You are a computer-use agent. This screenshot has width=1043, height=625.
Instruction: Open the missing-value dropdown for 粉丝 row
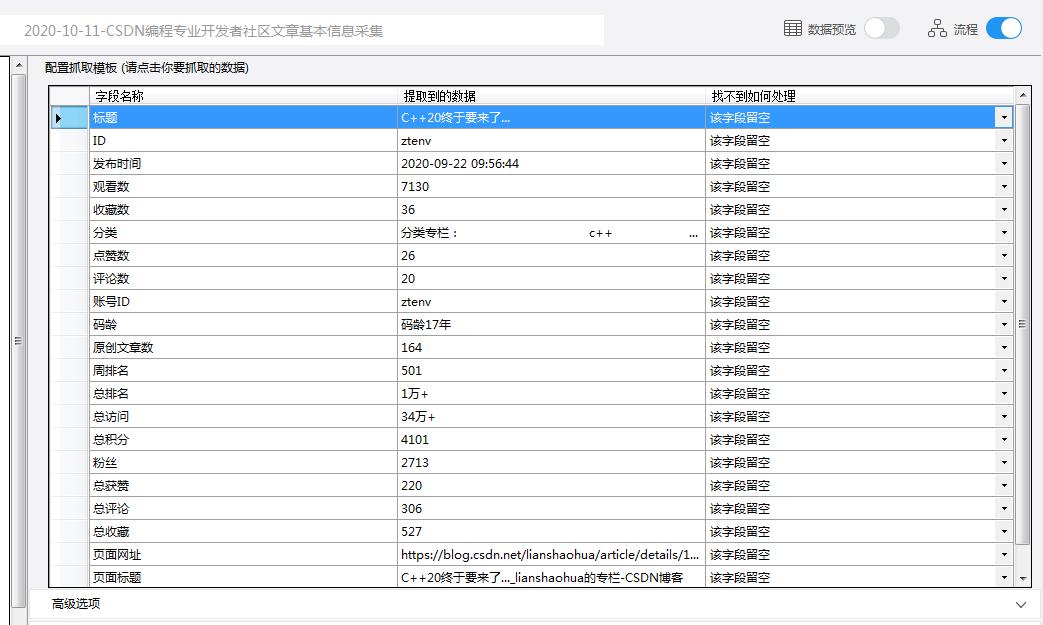click(x=1004, y=463)
